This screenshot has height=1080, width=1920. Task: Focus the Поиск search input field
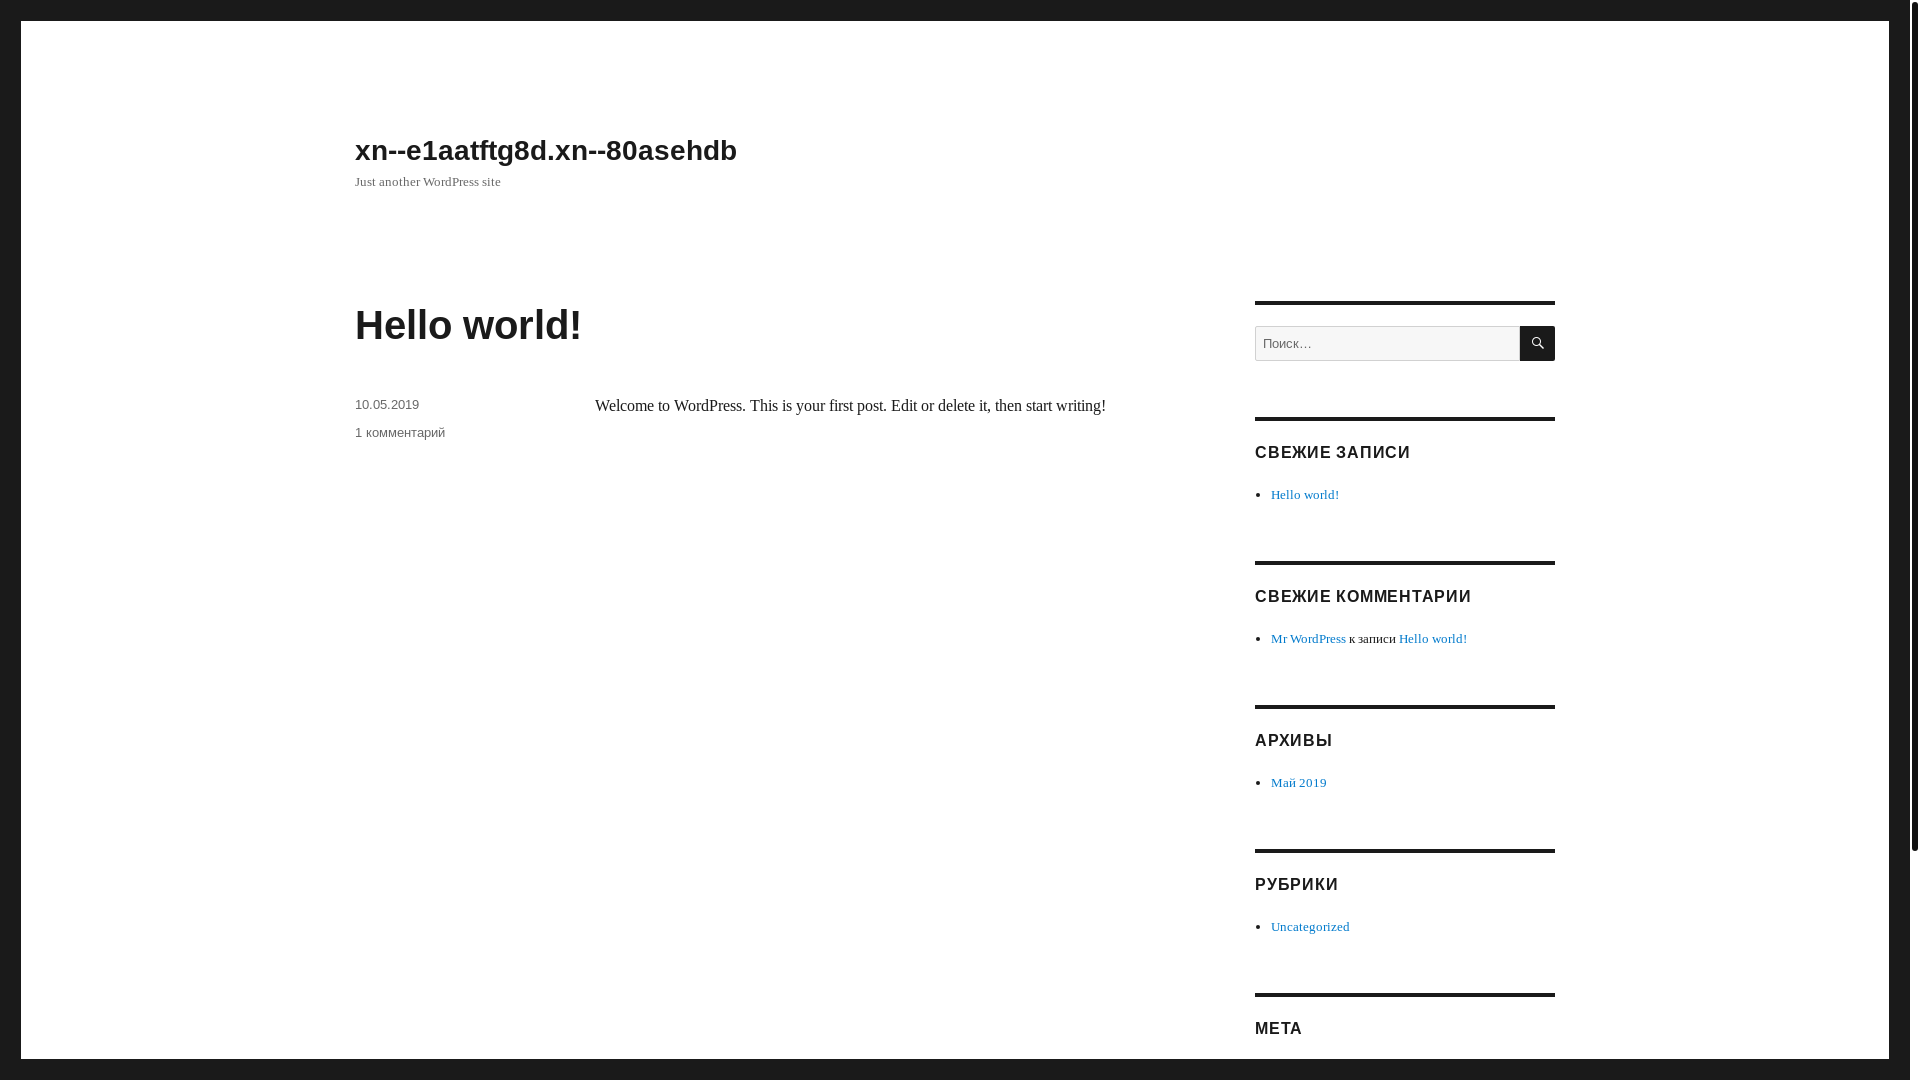1387,343
